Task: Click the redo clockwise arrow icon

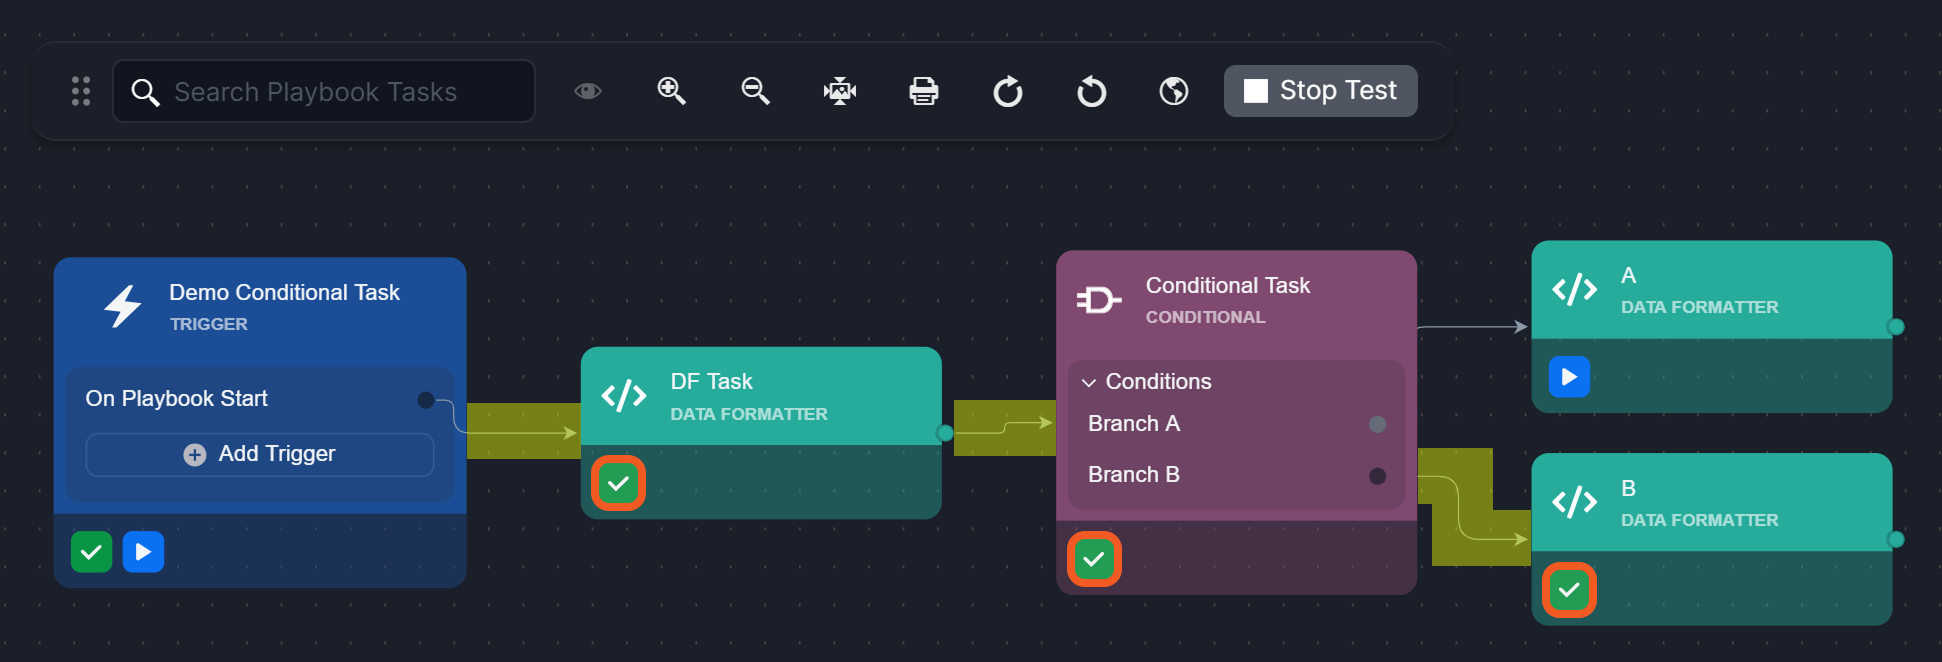Action: coord(1007,92)
